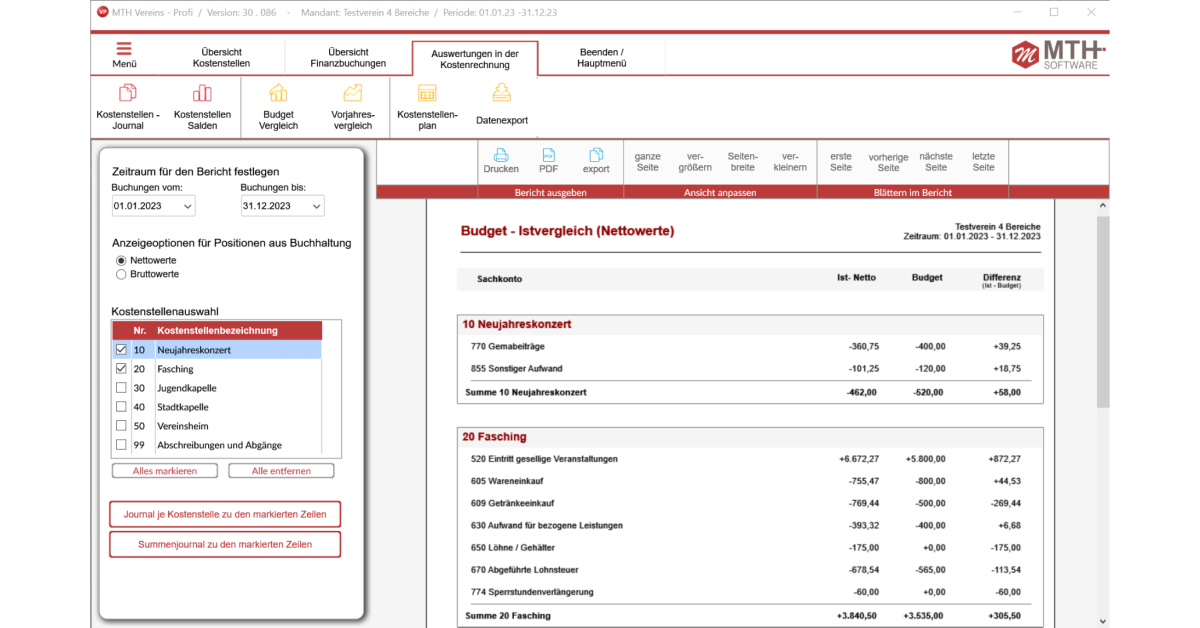
Task: Open the Budget Vergleich icon
Action: [278, 93]
